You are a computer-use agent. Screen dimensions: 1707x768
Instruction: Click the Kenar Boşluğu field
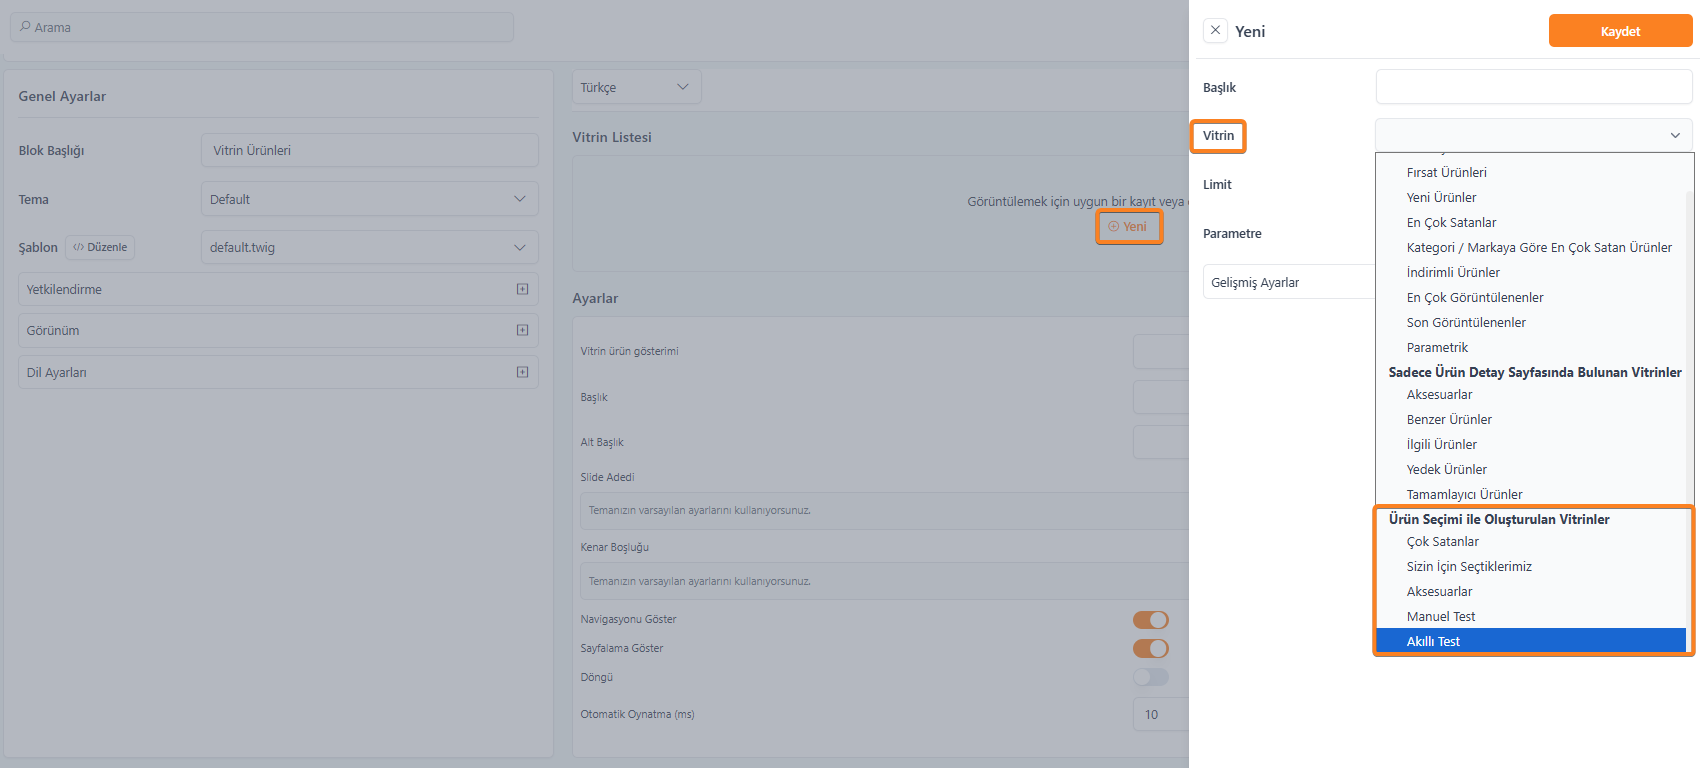click(884, 581)
